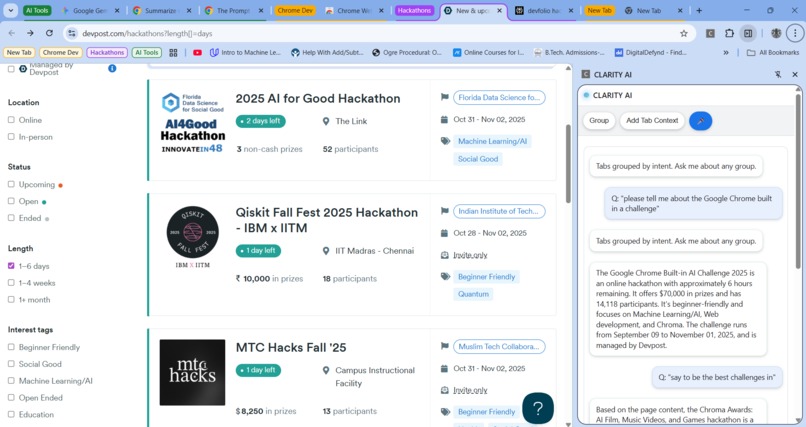Open a new tab with the plus icon
This screenshot has width=806, height=427.
click(x=699, y=10)
